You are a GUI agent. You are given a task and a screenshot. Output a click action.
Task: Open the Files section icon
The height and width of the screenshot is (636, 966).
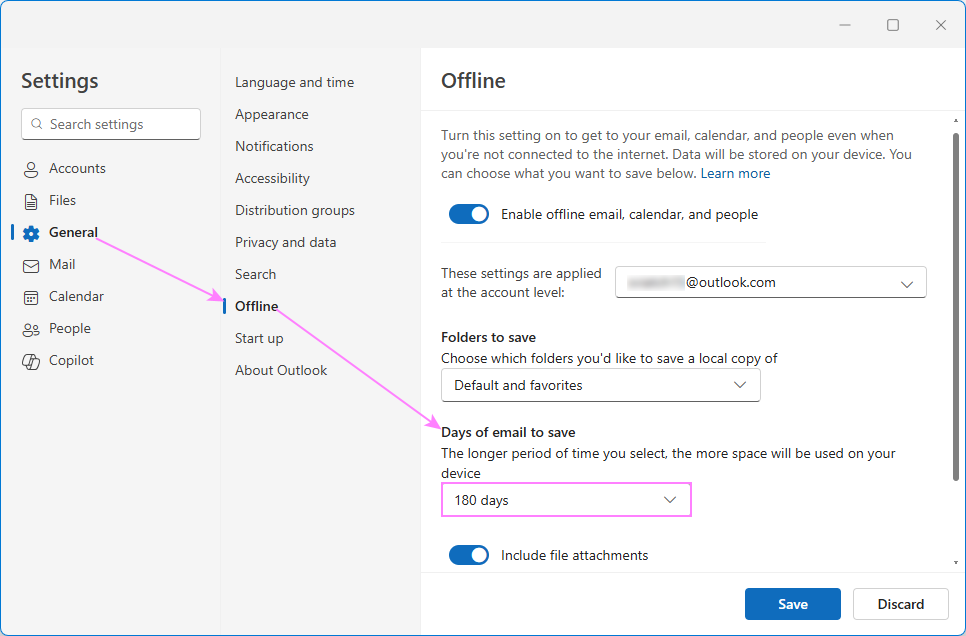point(30,200)
